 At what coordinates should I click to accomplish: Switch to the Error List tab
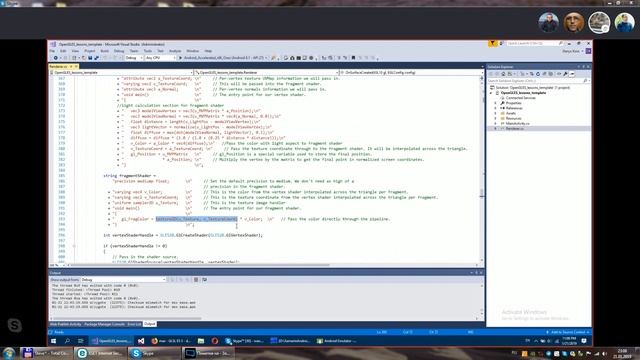(x=134, y=324)
